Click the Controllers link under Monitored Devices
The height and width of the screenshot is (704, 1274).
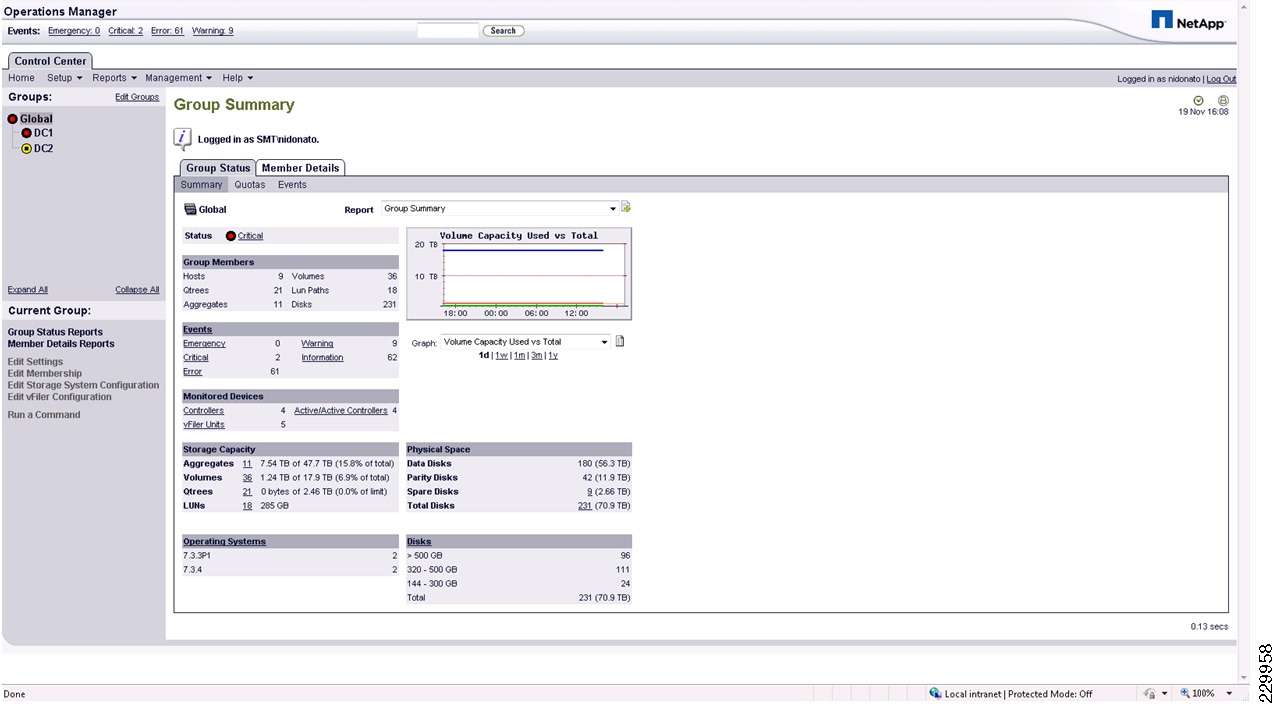(203, 411)
